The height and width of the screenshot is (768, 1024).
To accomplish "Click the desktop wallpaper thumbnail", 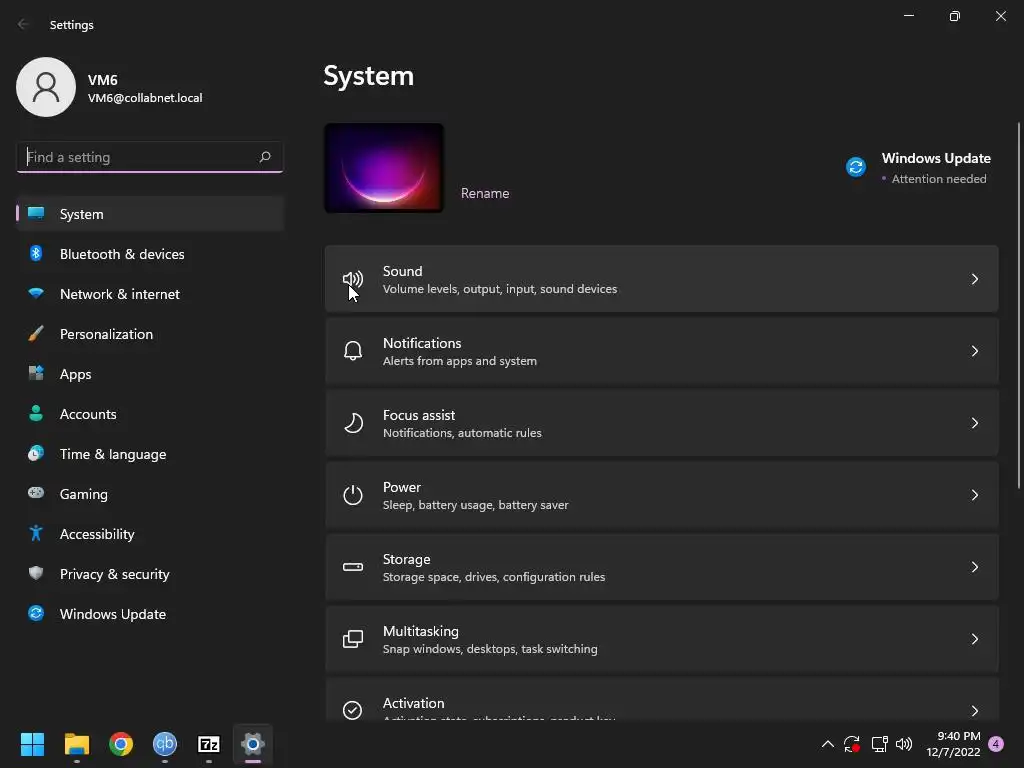I will 384,168.
